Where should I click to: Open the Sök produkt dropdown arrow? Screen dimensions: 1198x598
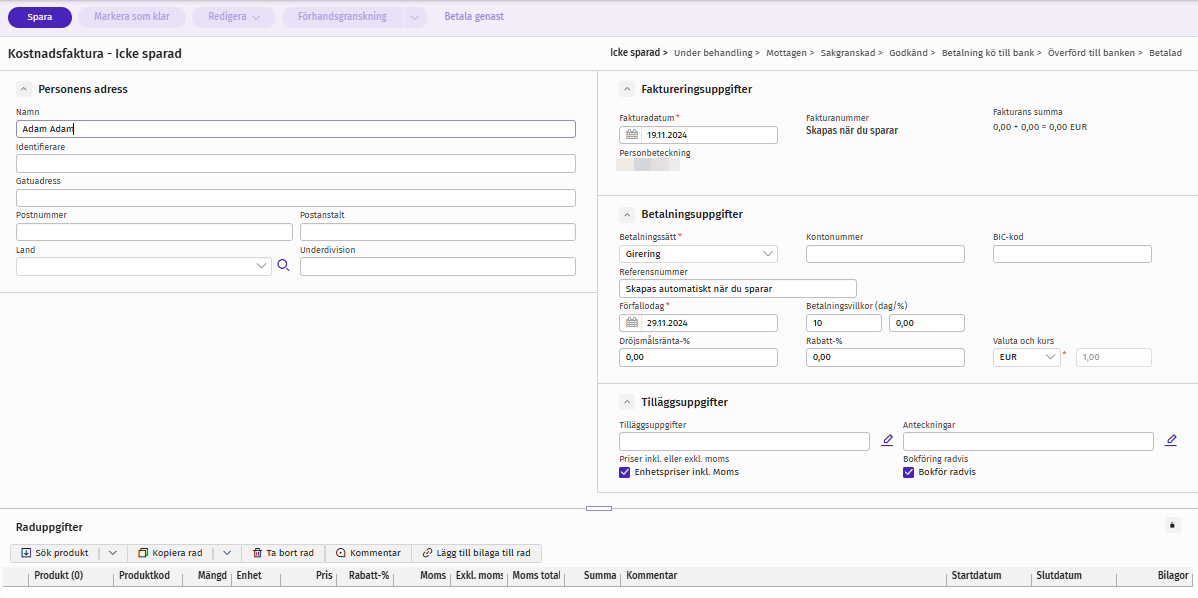point(112,553)
